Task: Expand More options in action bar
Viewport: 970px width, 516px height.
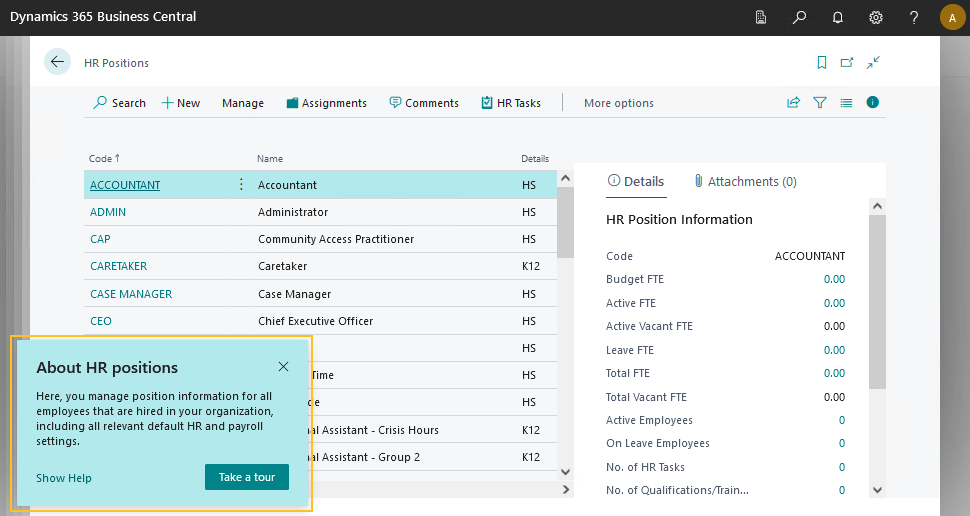Action: pos(618,103)
